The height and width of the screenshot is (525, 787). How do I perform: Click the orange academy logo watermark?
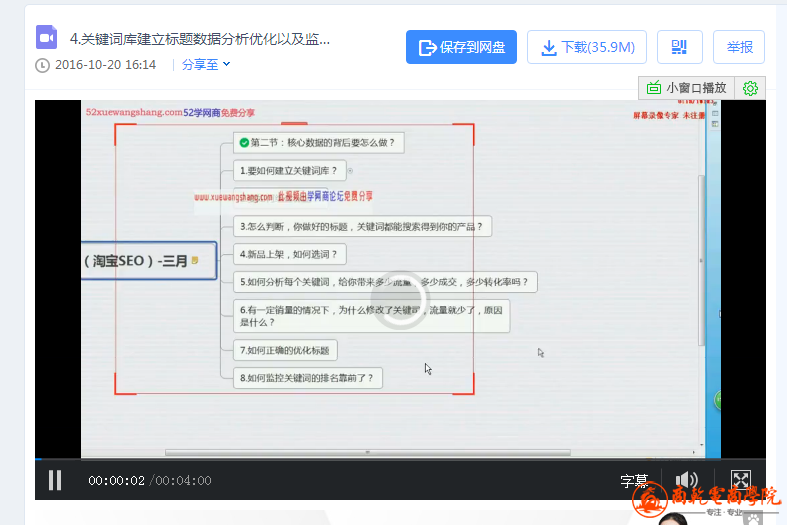click(x=709, y=500)
